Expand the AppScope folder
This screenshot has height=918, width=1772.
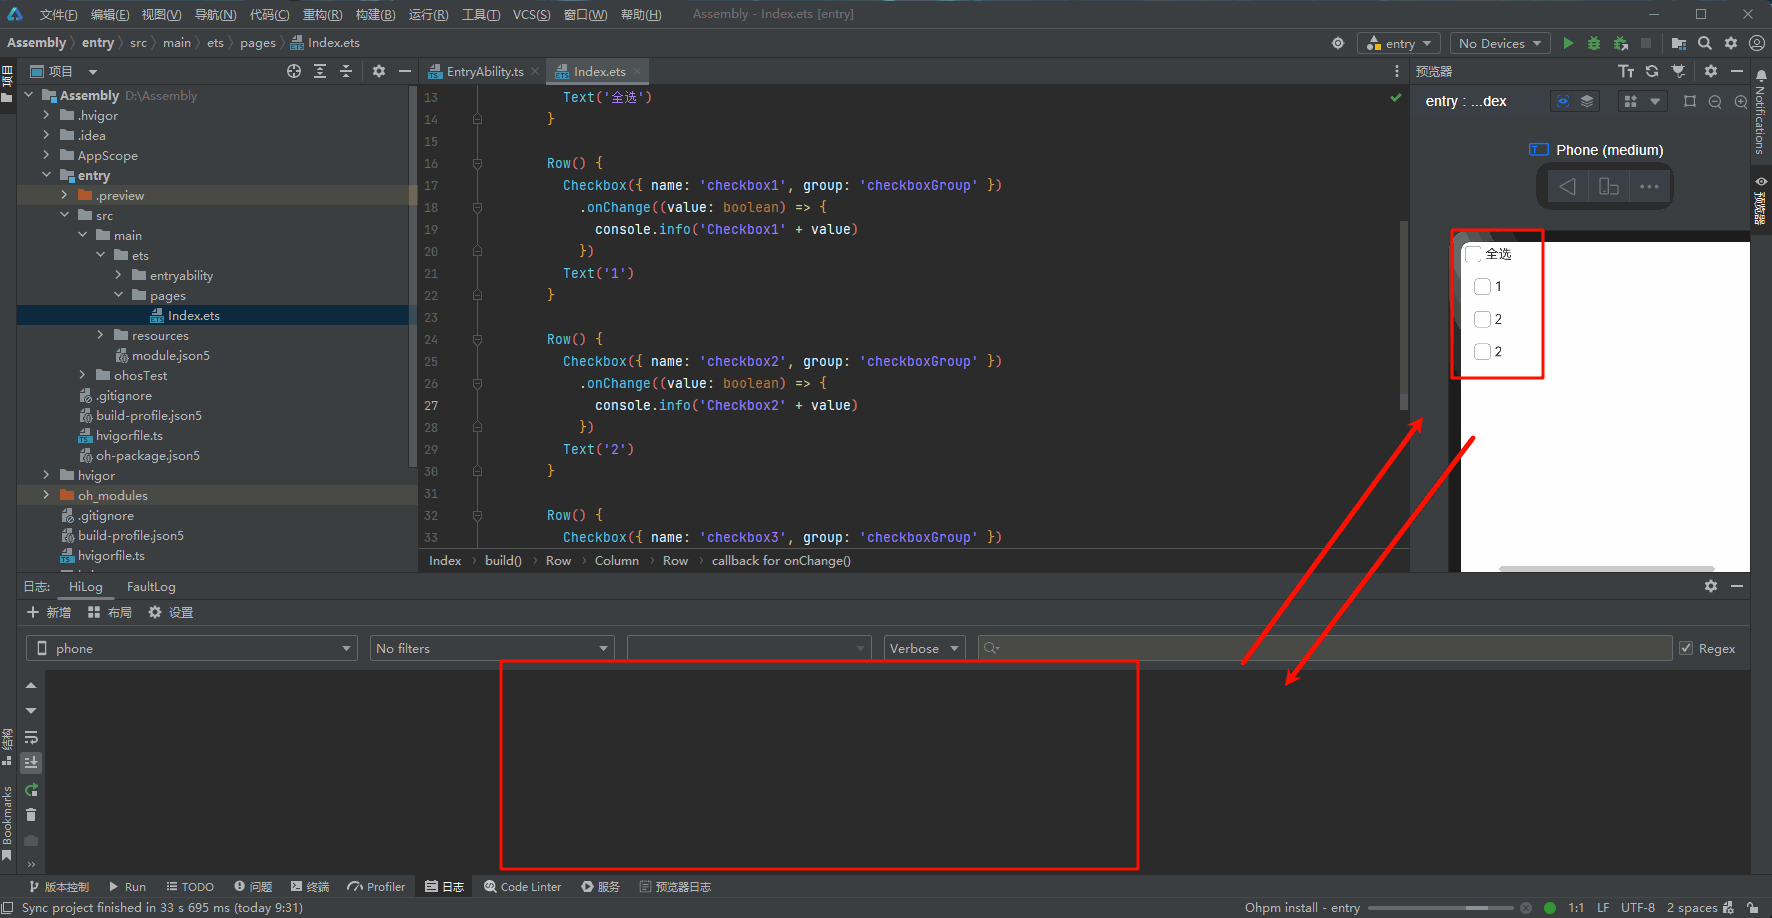tap(46, 155)
